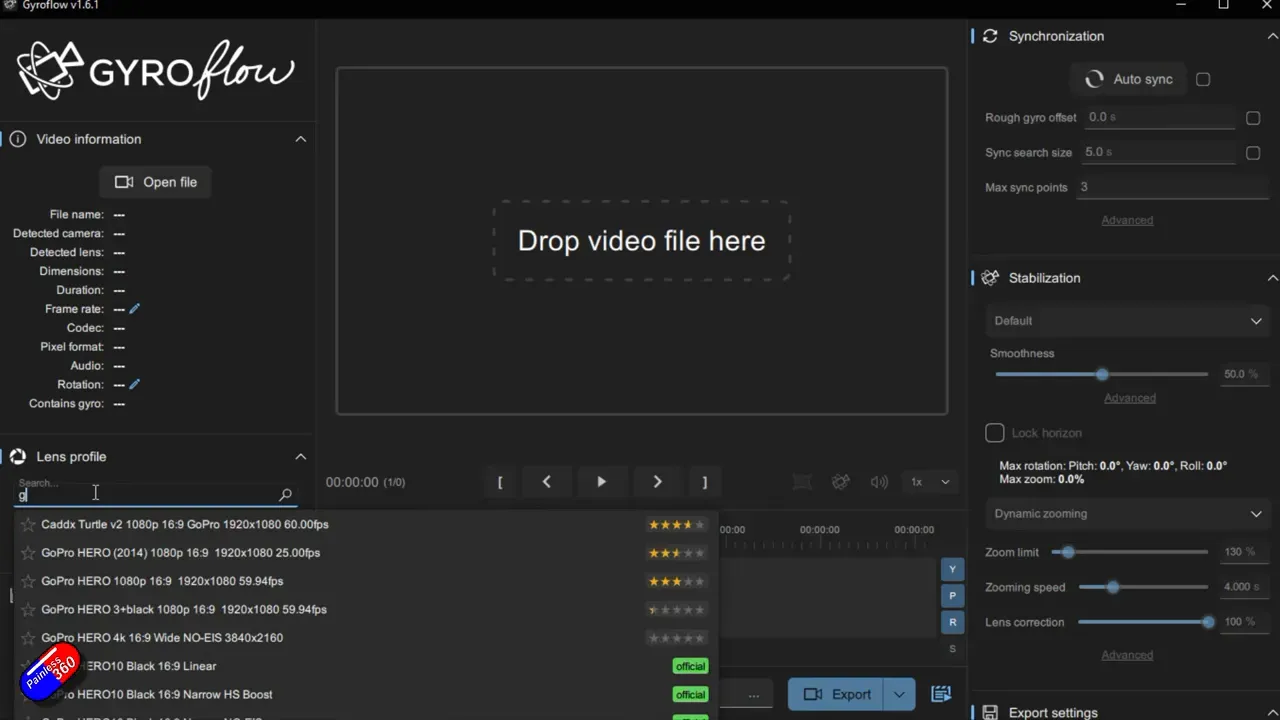
Task: Select GoPro HERO 4k Wide NO-EIS profile
Action: (x=162, y=638)
